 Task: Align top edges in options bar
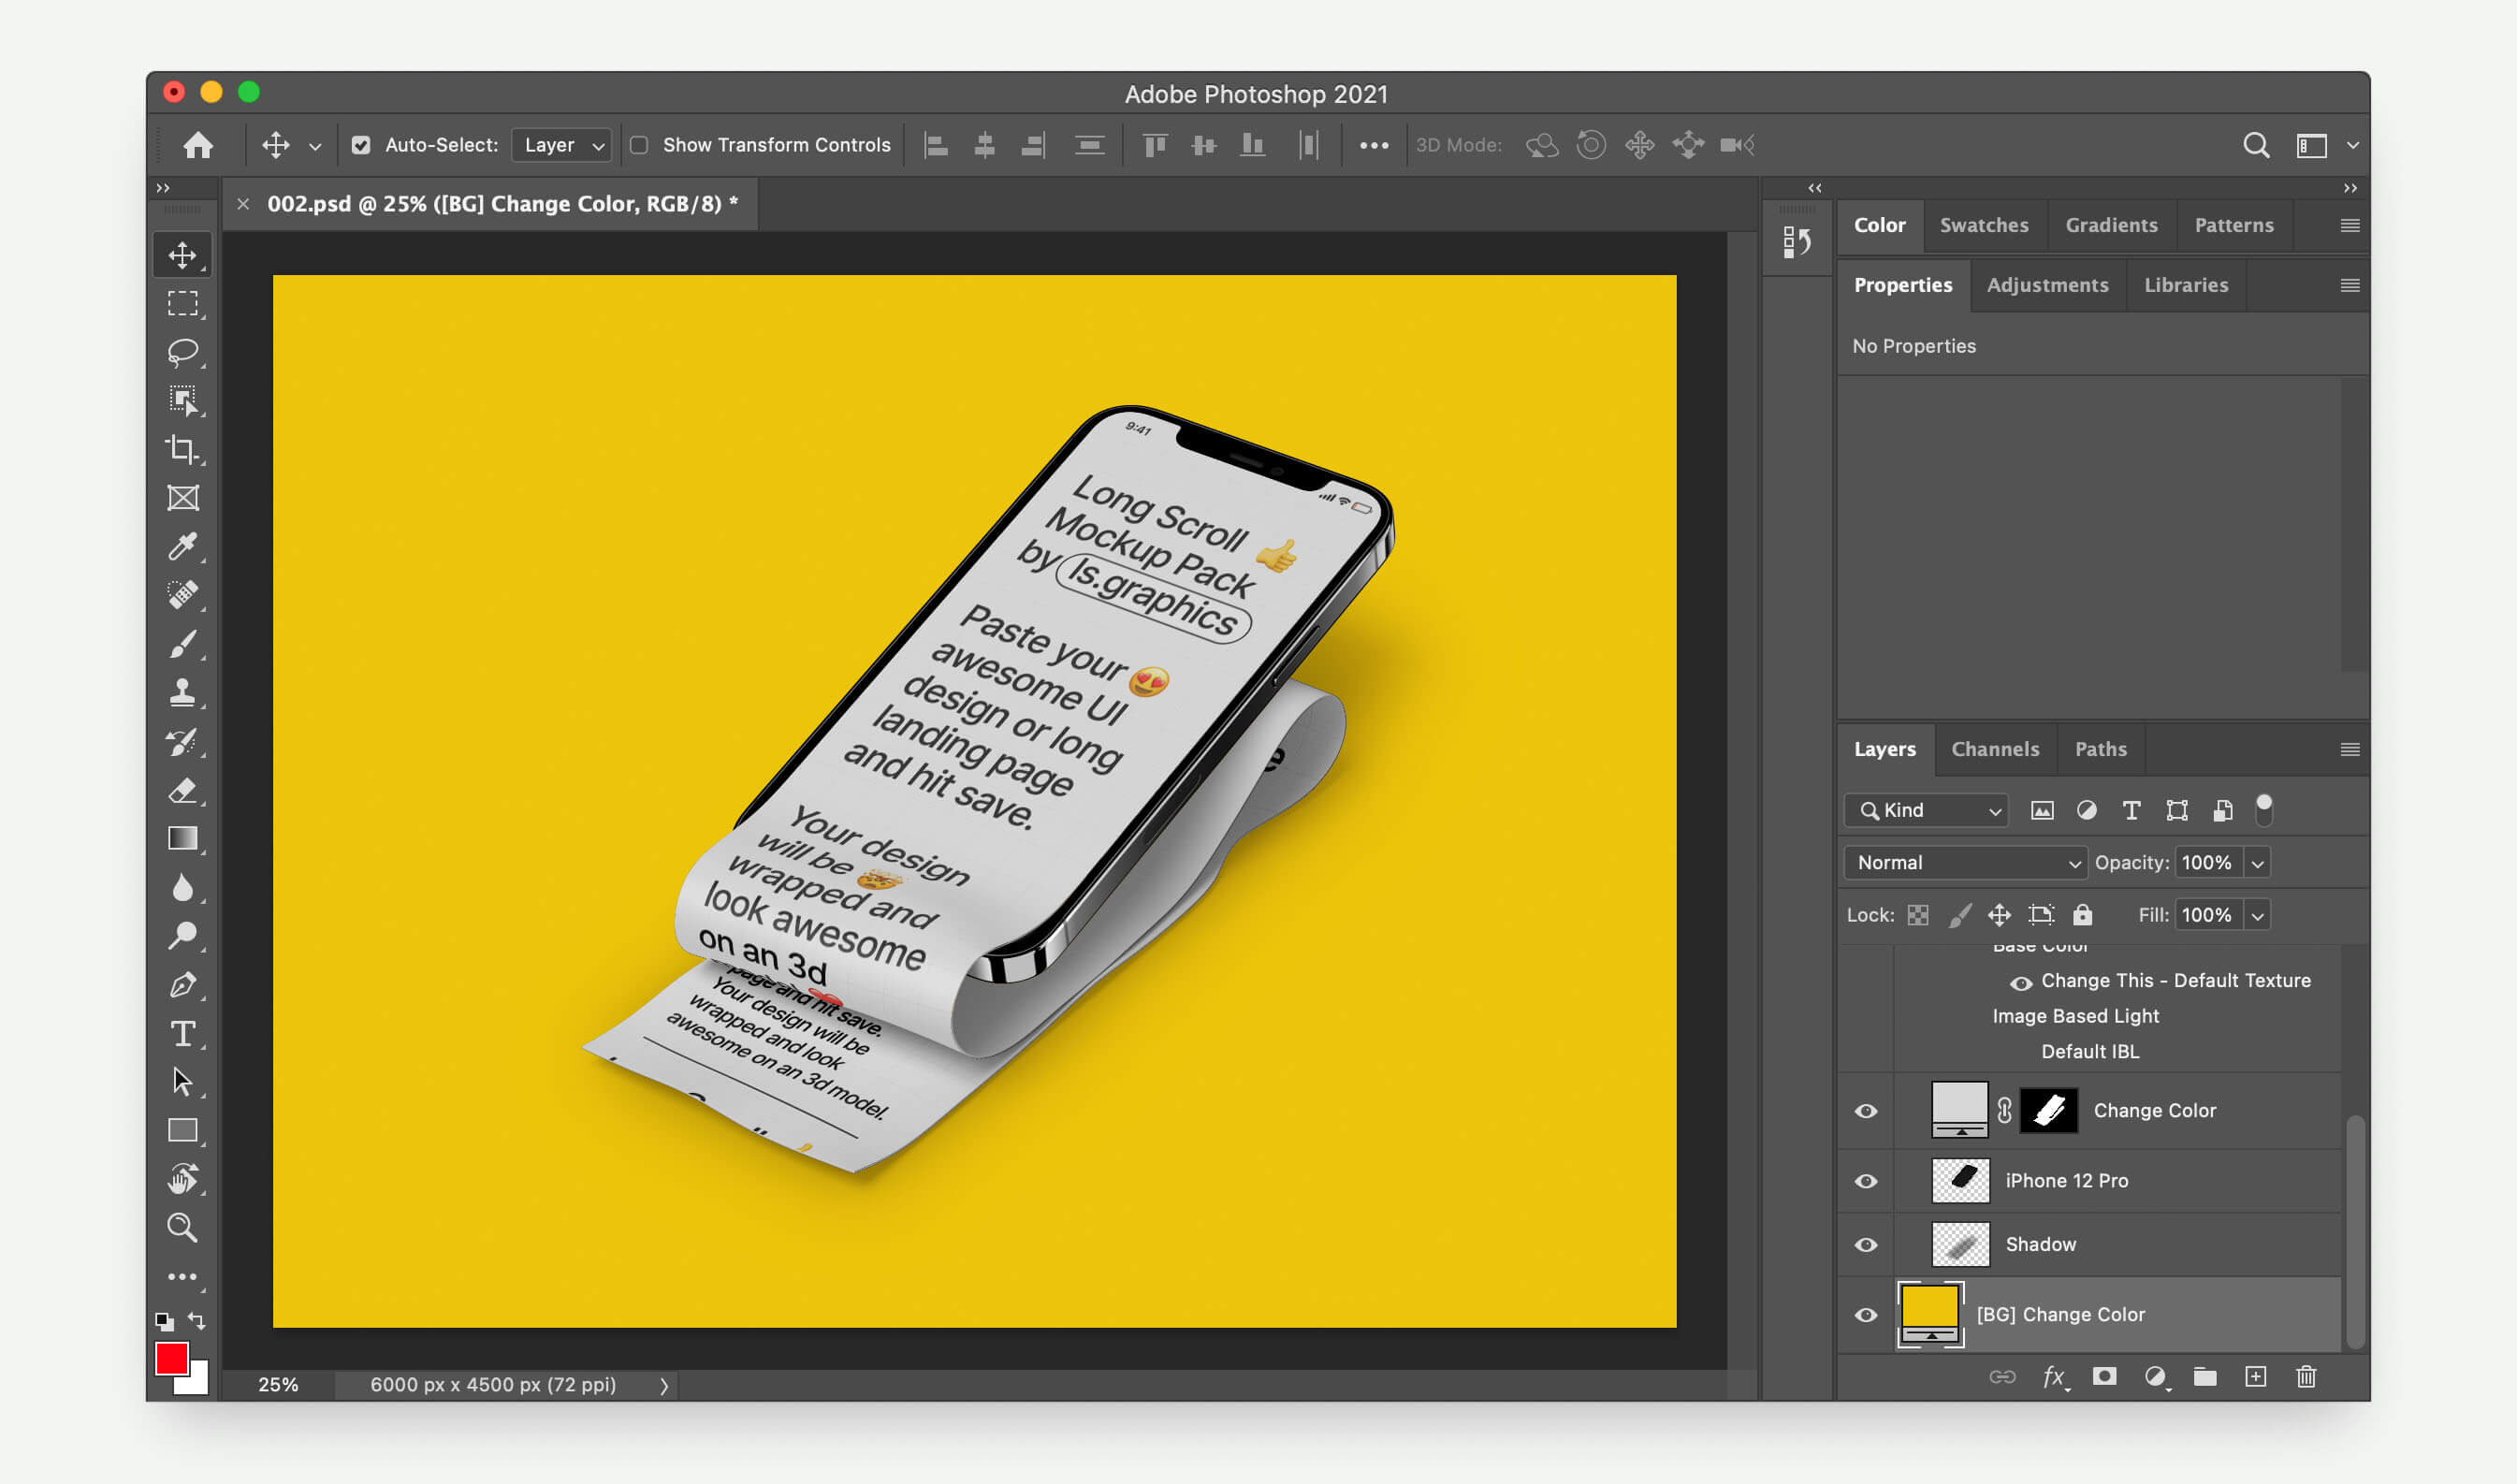tap(1155, 145)
